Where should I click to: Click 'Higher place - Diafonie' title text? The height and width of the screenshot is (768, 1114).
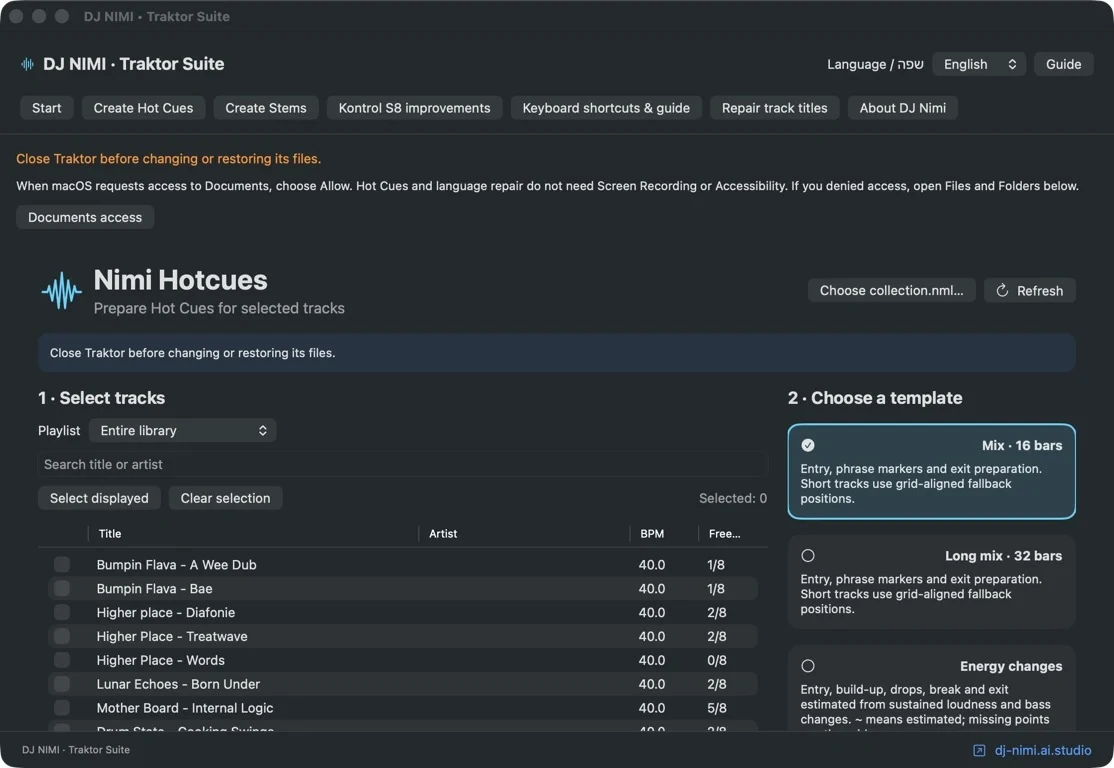(166, 612)
